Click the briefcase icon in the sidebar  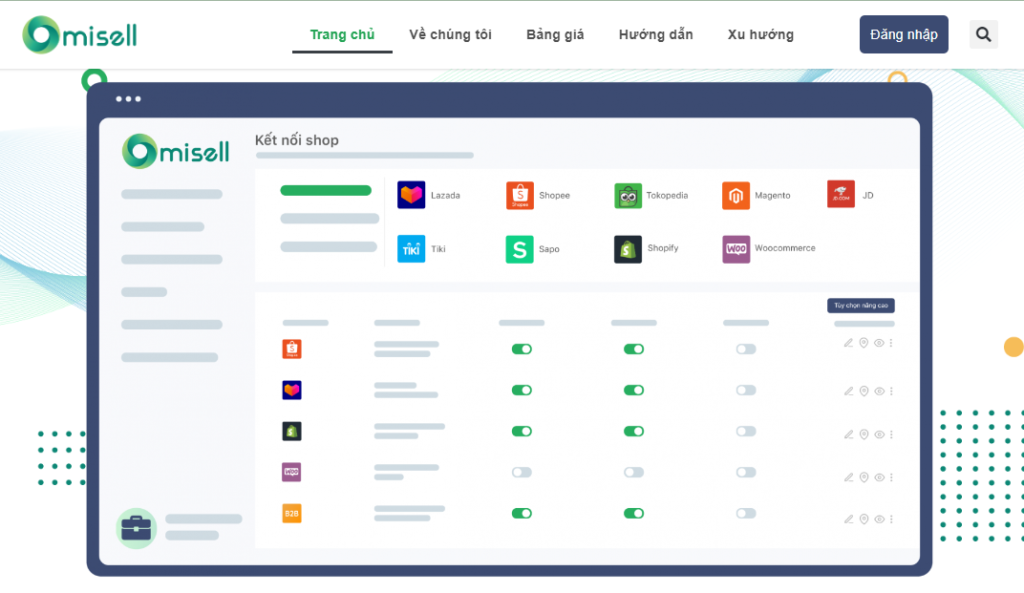[x=136, y=528]
